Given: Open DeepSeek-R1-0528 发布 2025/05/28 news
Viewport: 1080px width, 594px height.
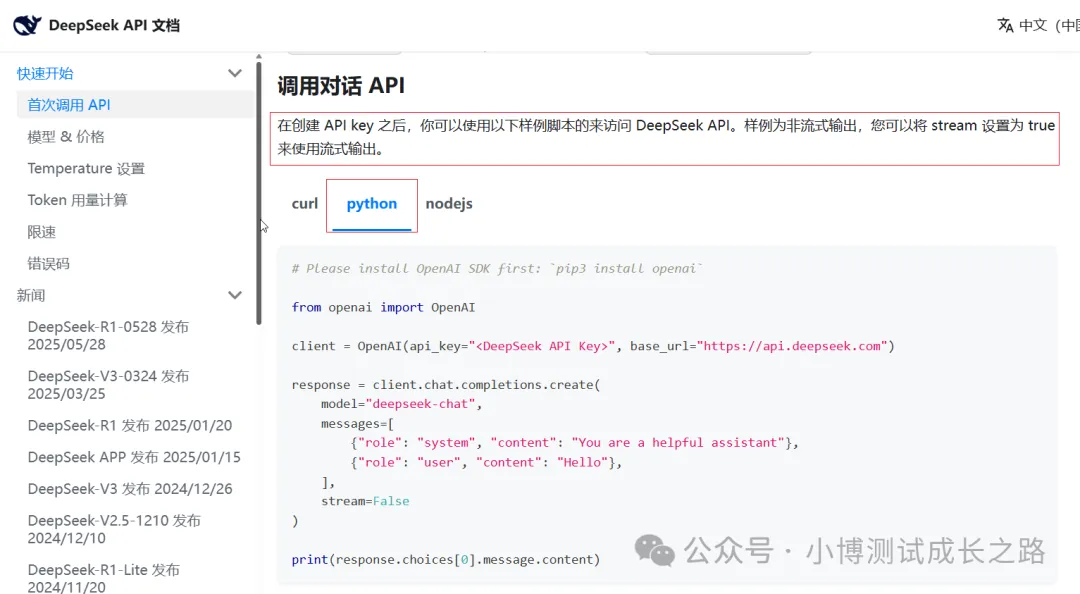Looking at the screenshot, I should click(x=108, y=336).
